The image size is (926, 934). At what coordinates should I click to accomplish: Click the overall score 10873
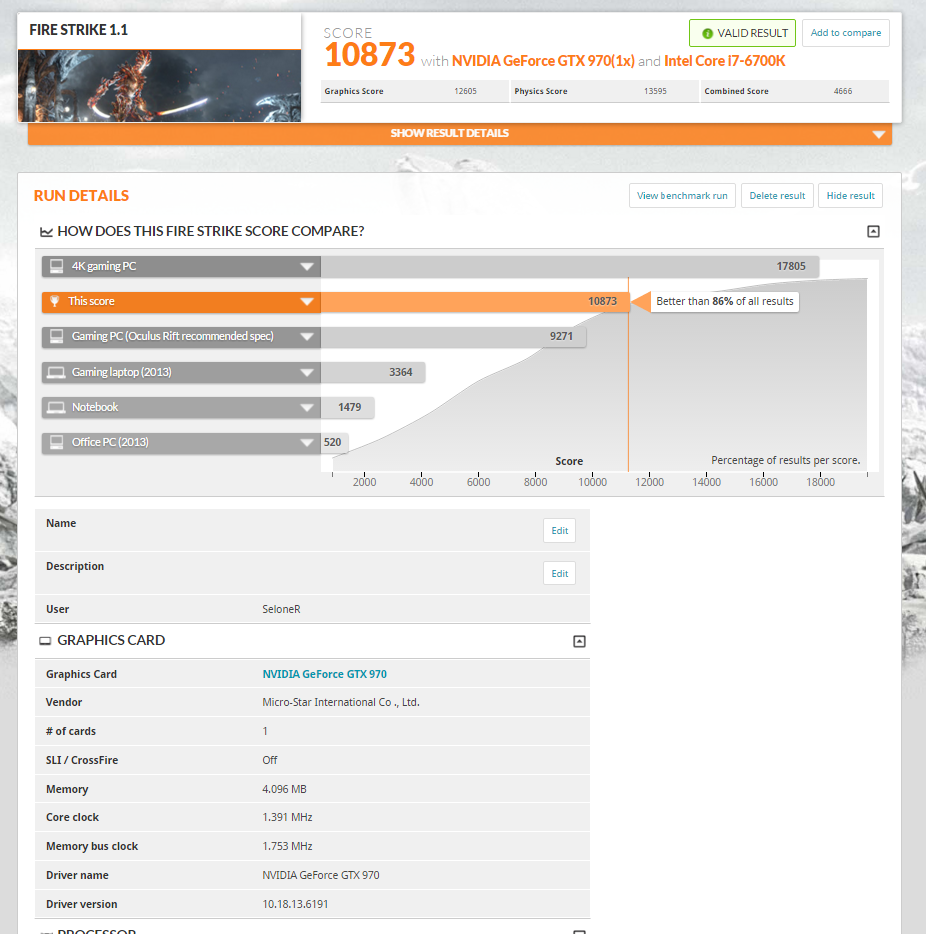(369, 55)
